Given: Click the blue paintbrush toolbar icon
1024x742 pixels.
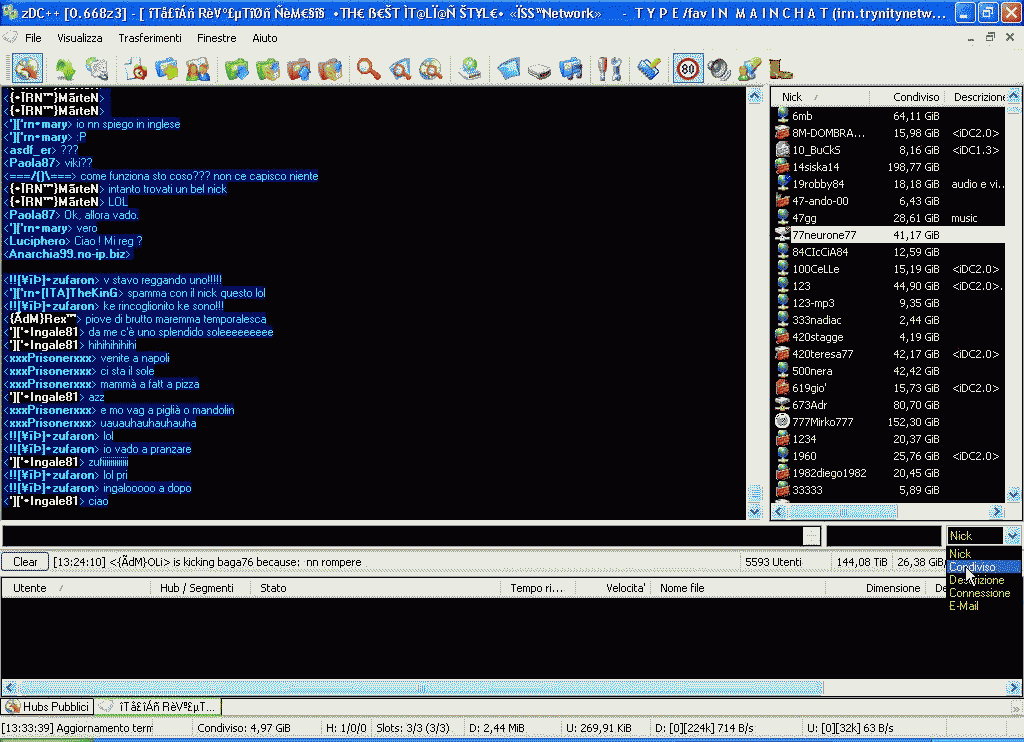Looking at the screenshot, I should click(x=649, y=69).
